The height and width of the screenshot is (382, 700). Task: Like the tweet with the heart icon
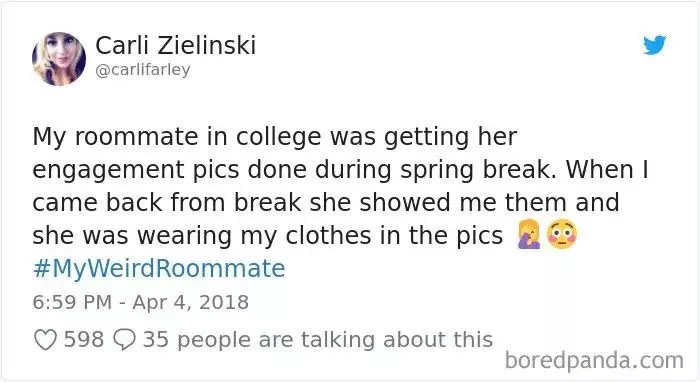tap(46, 340)
